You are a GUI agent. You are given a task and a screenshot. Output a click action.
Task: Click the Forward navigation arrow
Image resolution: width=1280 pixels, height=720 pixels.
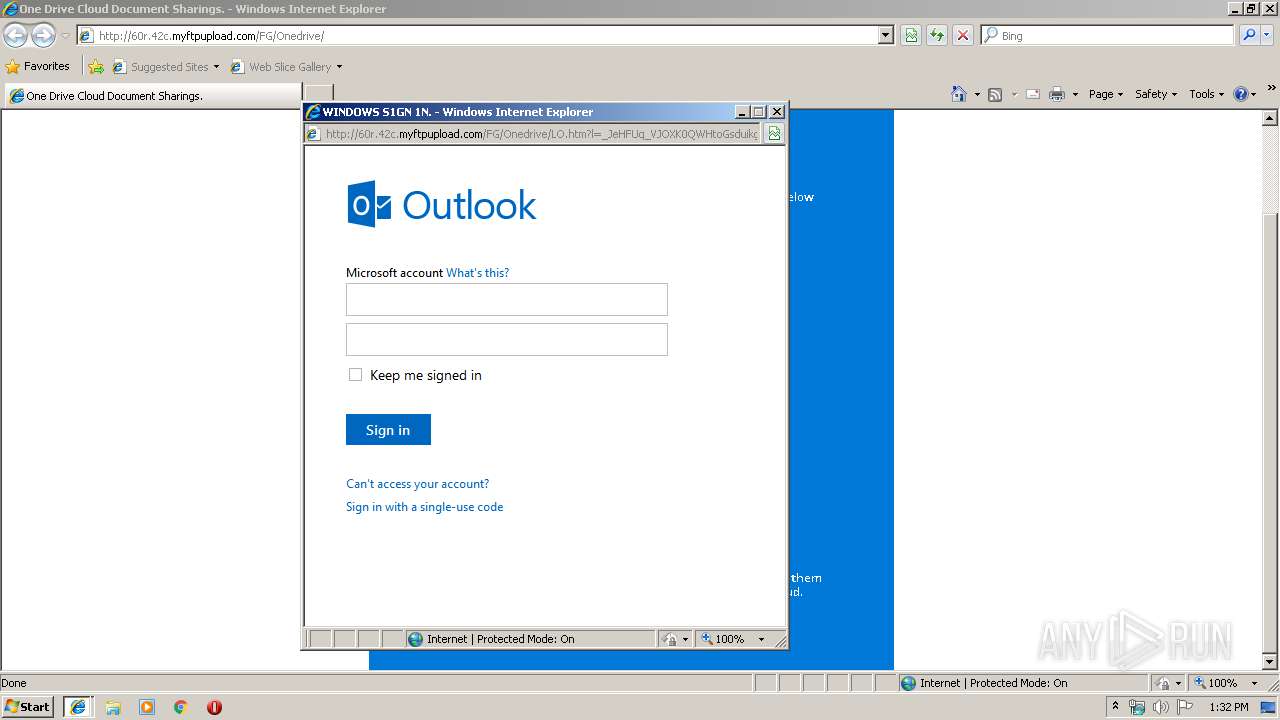coord(43,36)
